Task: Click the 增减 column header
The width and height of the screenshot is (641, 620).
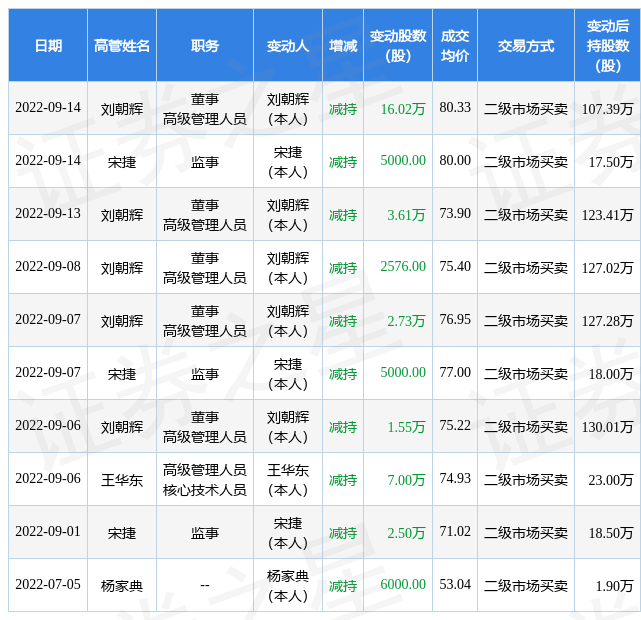Action: [x=343, y=46]
